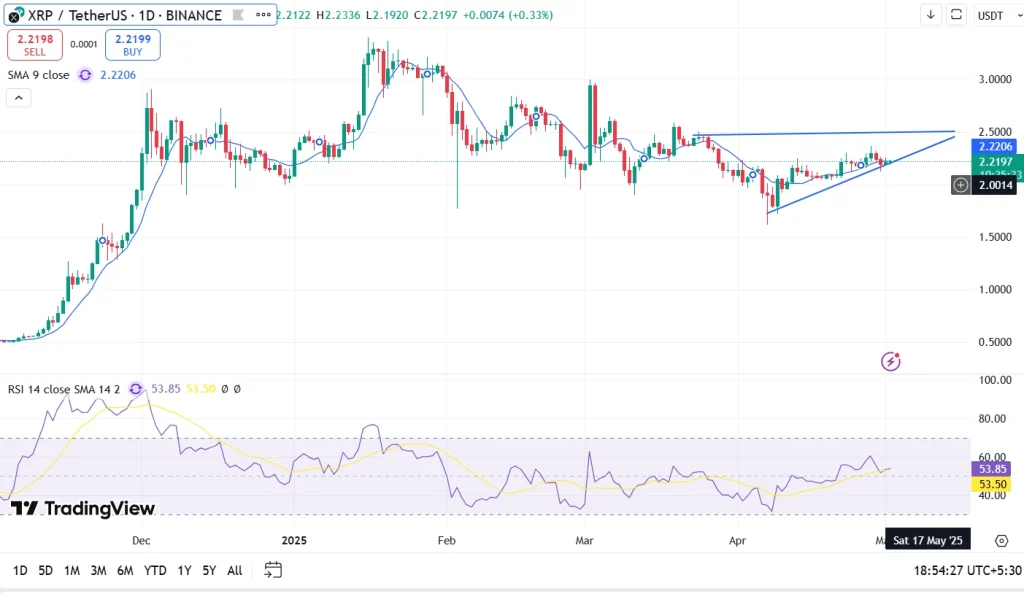Click the upper blue horizontal trendline
Viewport: 1024px width, 594px height.
823,134
